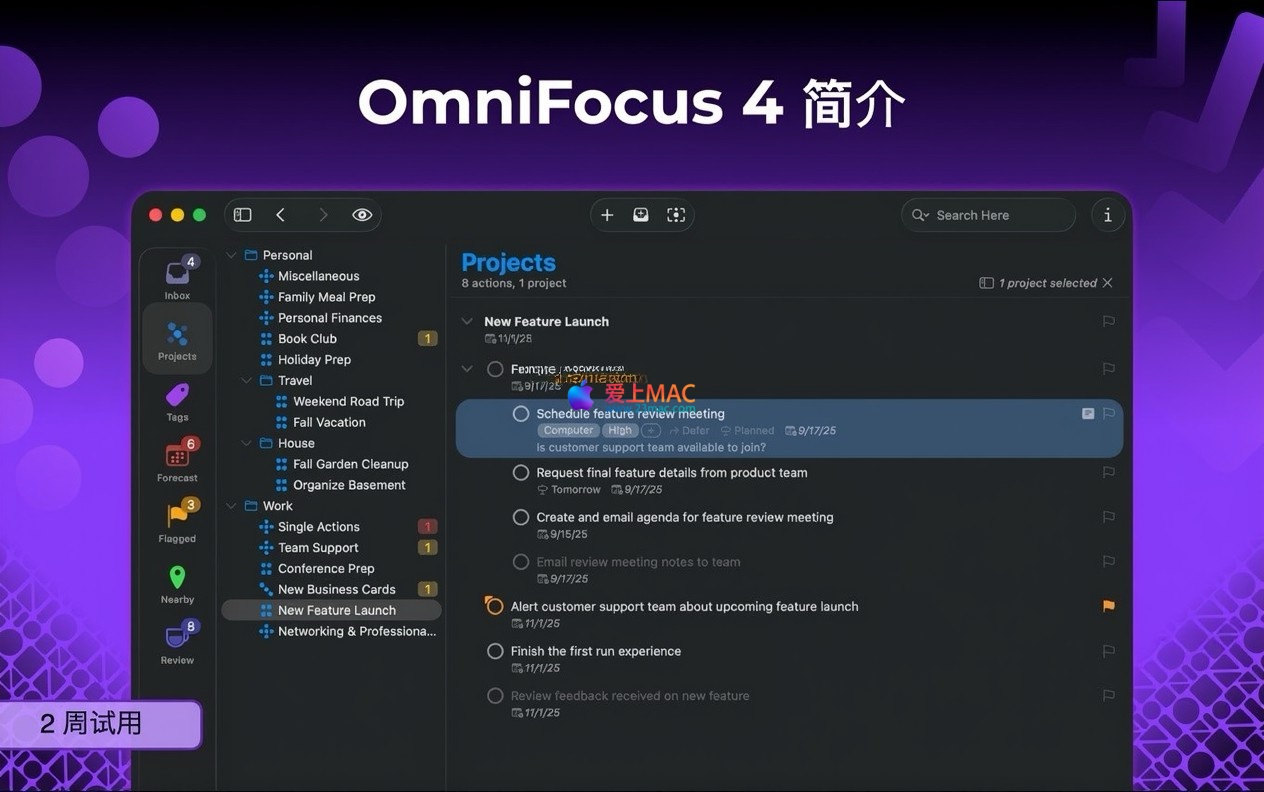This screenshot has height=792, width=1264.
Task: Complete "Schedule feature review meeting" circle
Action: click(x=521, y=413)
